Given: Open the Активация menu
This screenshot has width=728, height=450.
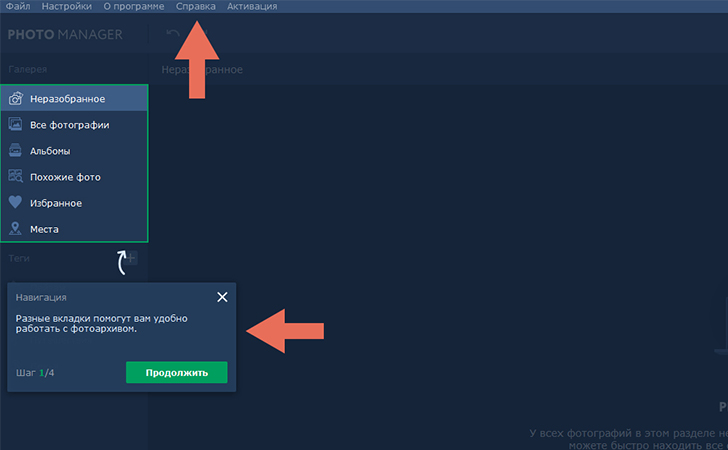Looking at the screenshot, I should (252, 7).
